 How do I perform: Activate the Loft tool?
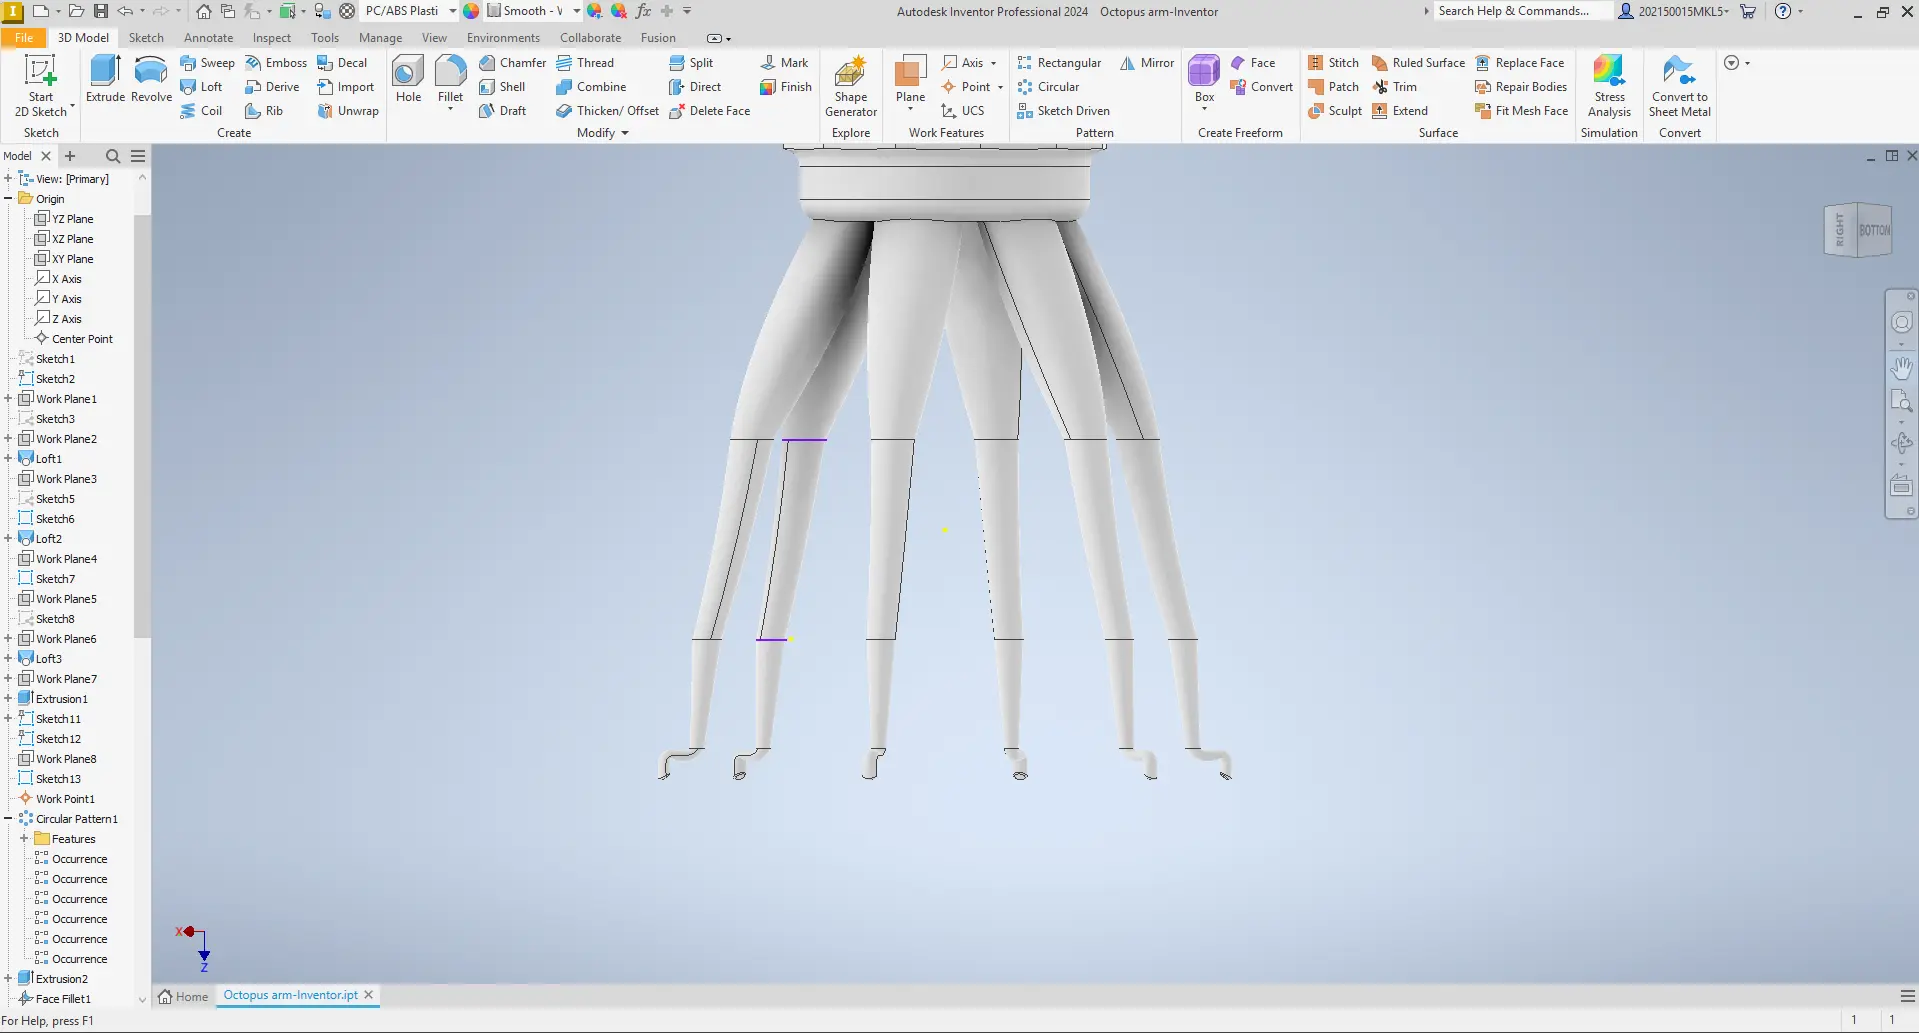[x=203, y=87]
